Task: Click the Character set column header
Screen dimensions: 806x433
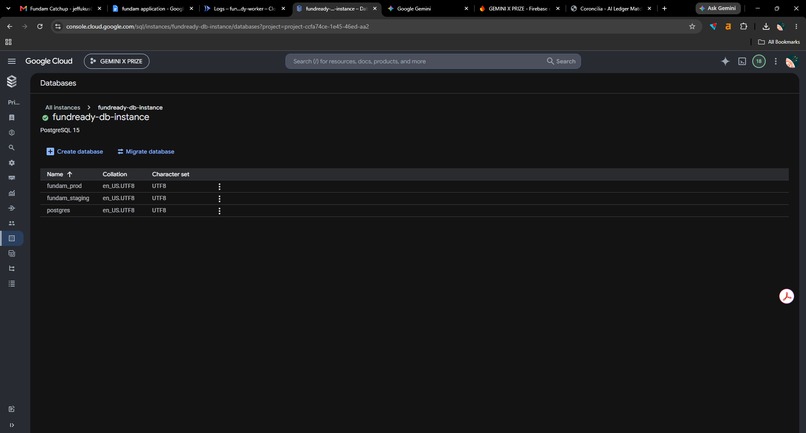Action: pyautogui.click(x=171, y=174)
